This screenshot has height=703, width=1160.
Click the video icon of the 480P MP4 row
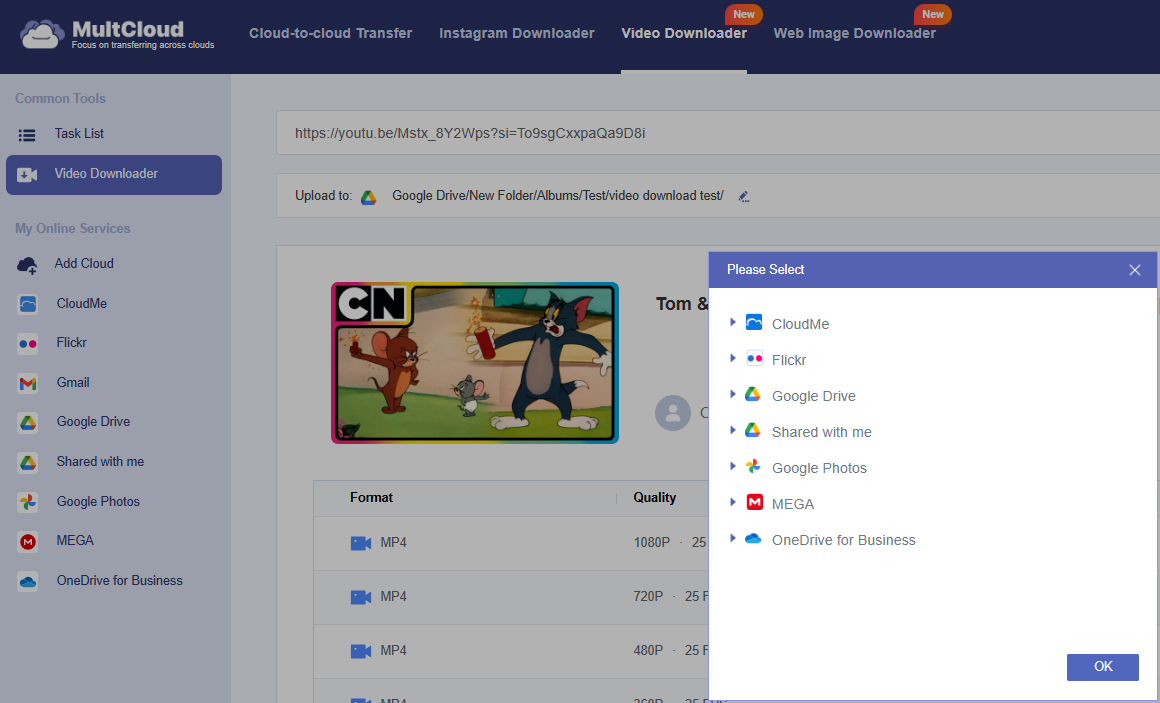pyautogui.click(x=360, y=651)
